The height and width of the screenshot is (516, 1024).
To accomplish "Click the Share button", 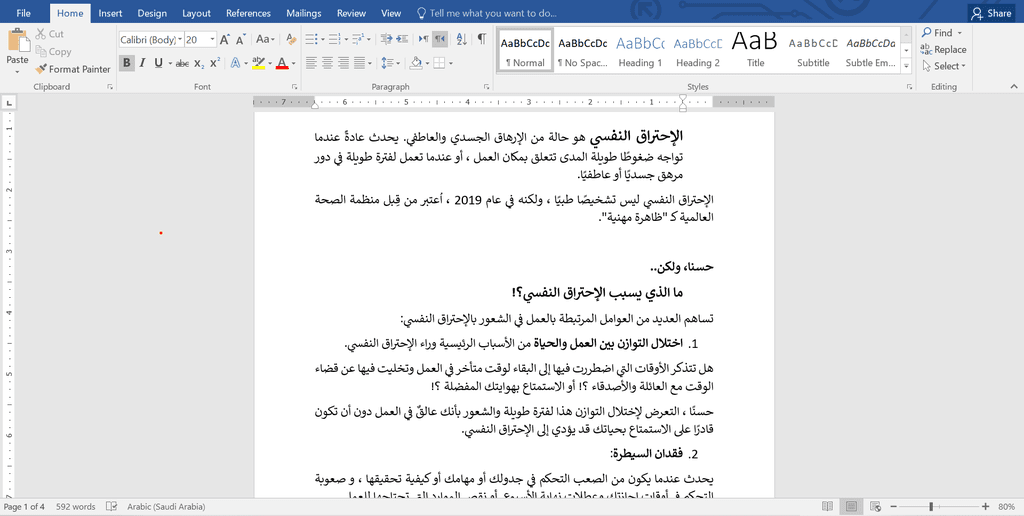I will 992,13.
